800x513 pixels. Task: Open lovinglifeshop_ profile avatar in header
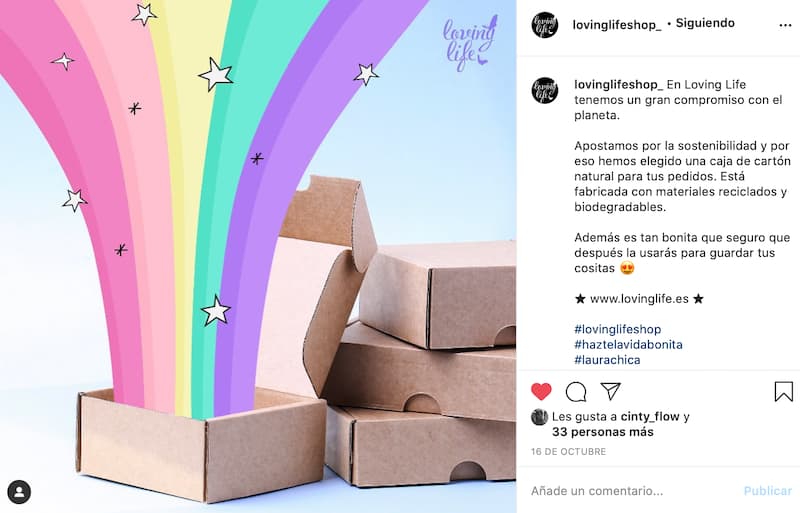[x=544, y=25]
